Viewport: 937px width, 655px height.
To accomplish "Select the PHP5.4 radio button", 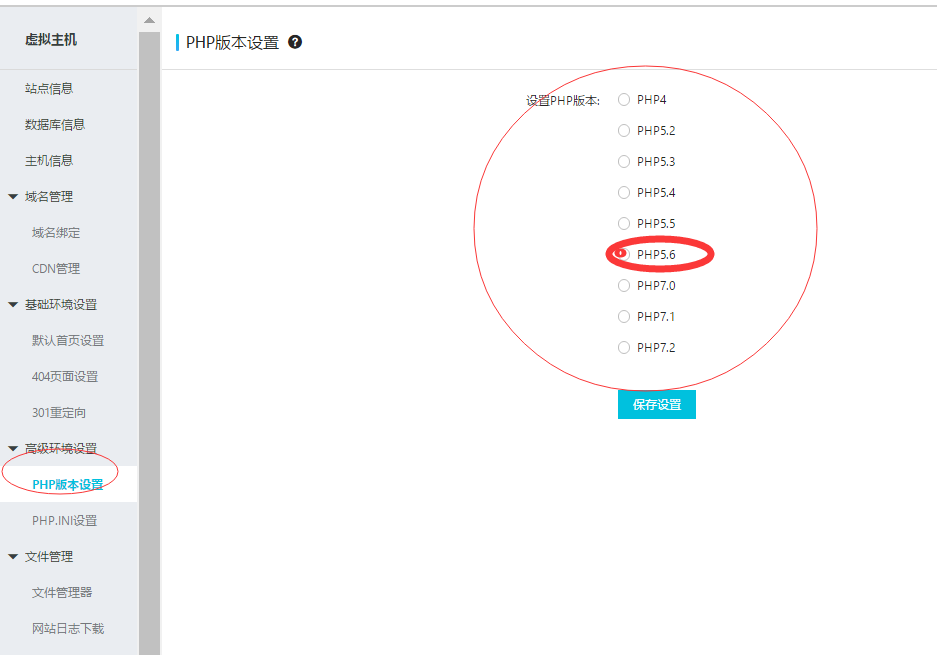I will click(624, 192).
